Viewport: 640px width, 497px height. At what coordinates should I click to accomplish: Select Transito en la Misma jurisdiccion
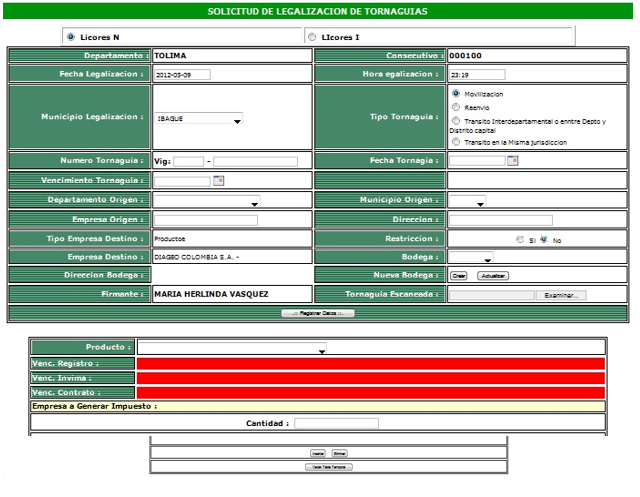[x=457, y=142]
